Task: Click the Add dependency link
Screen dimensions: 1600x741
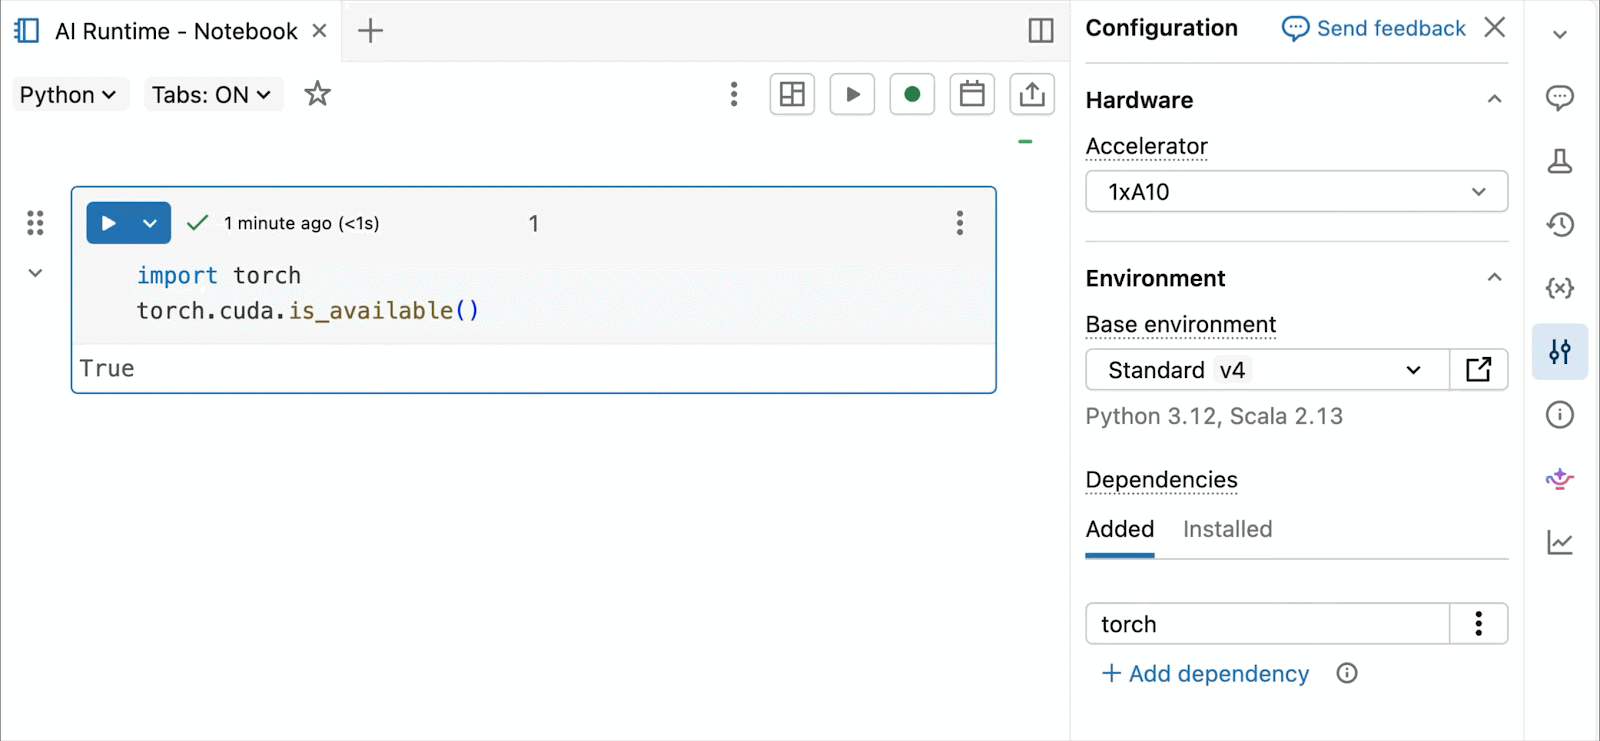Action: point(1205,674)
